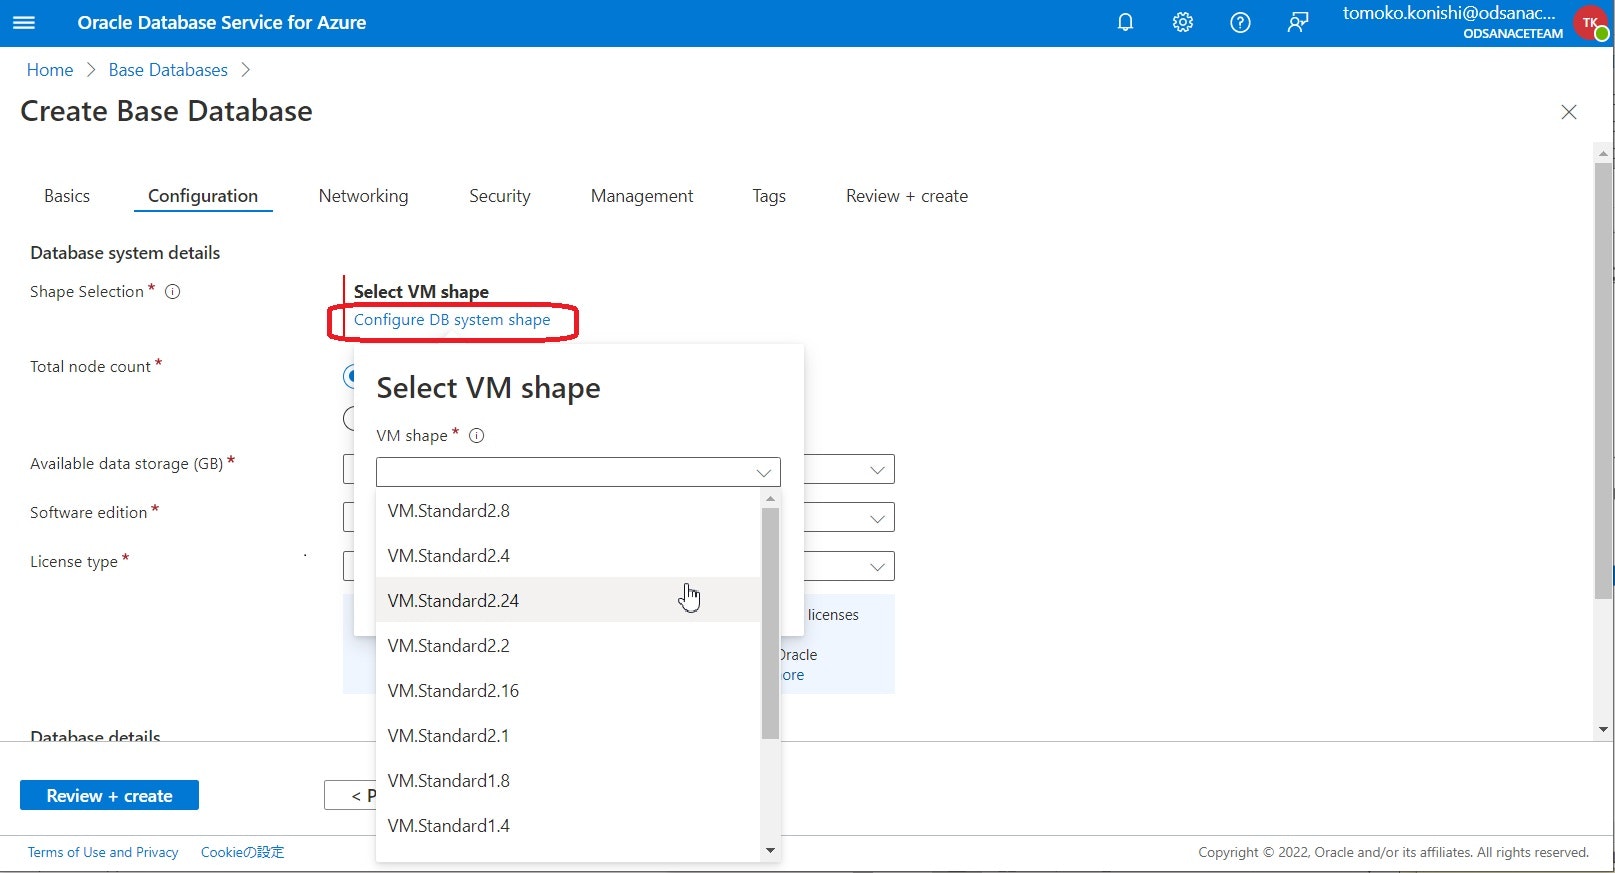Select VM.Standard2.4 from the list
This screenshot has width=1615, height=873.
(568, 556)
